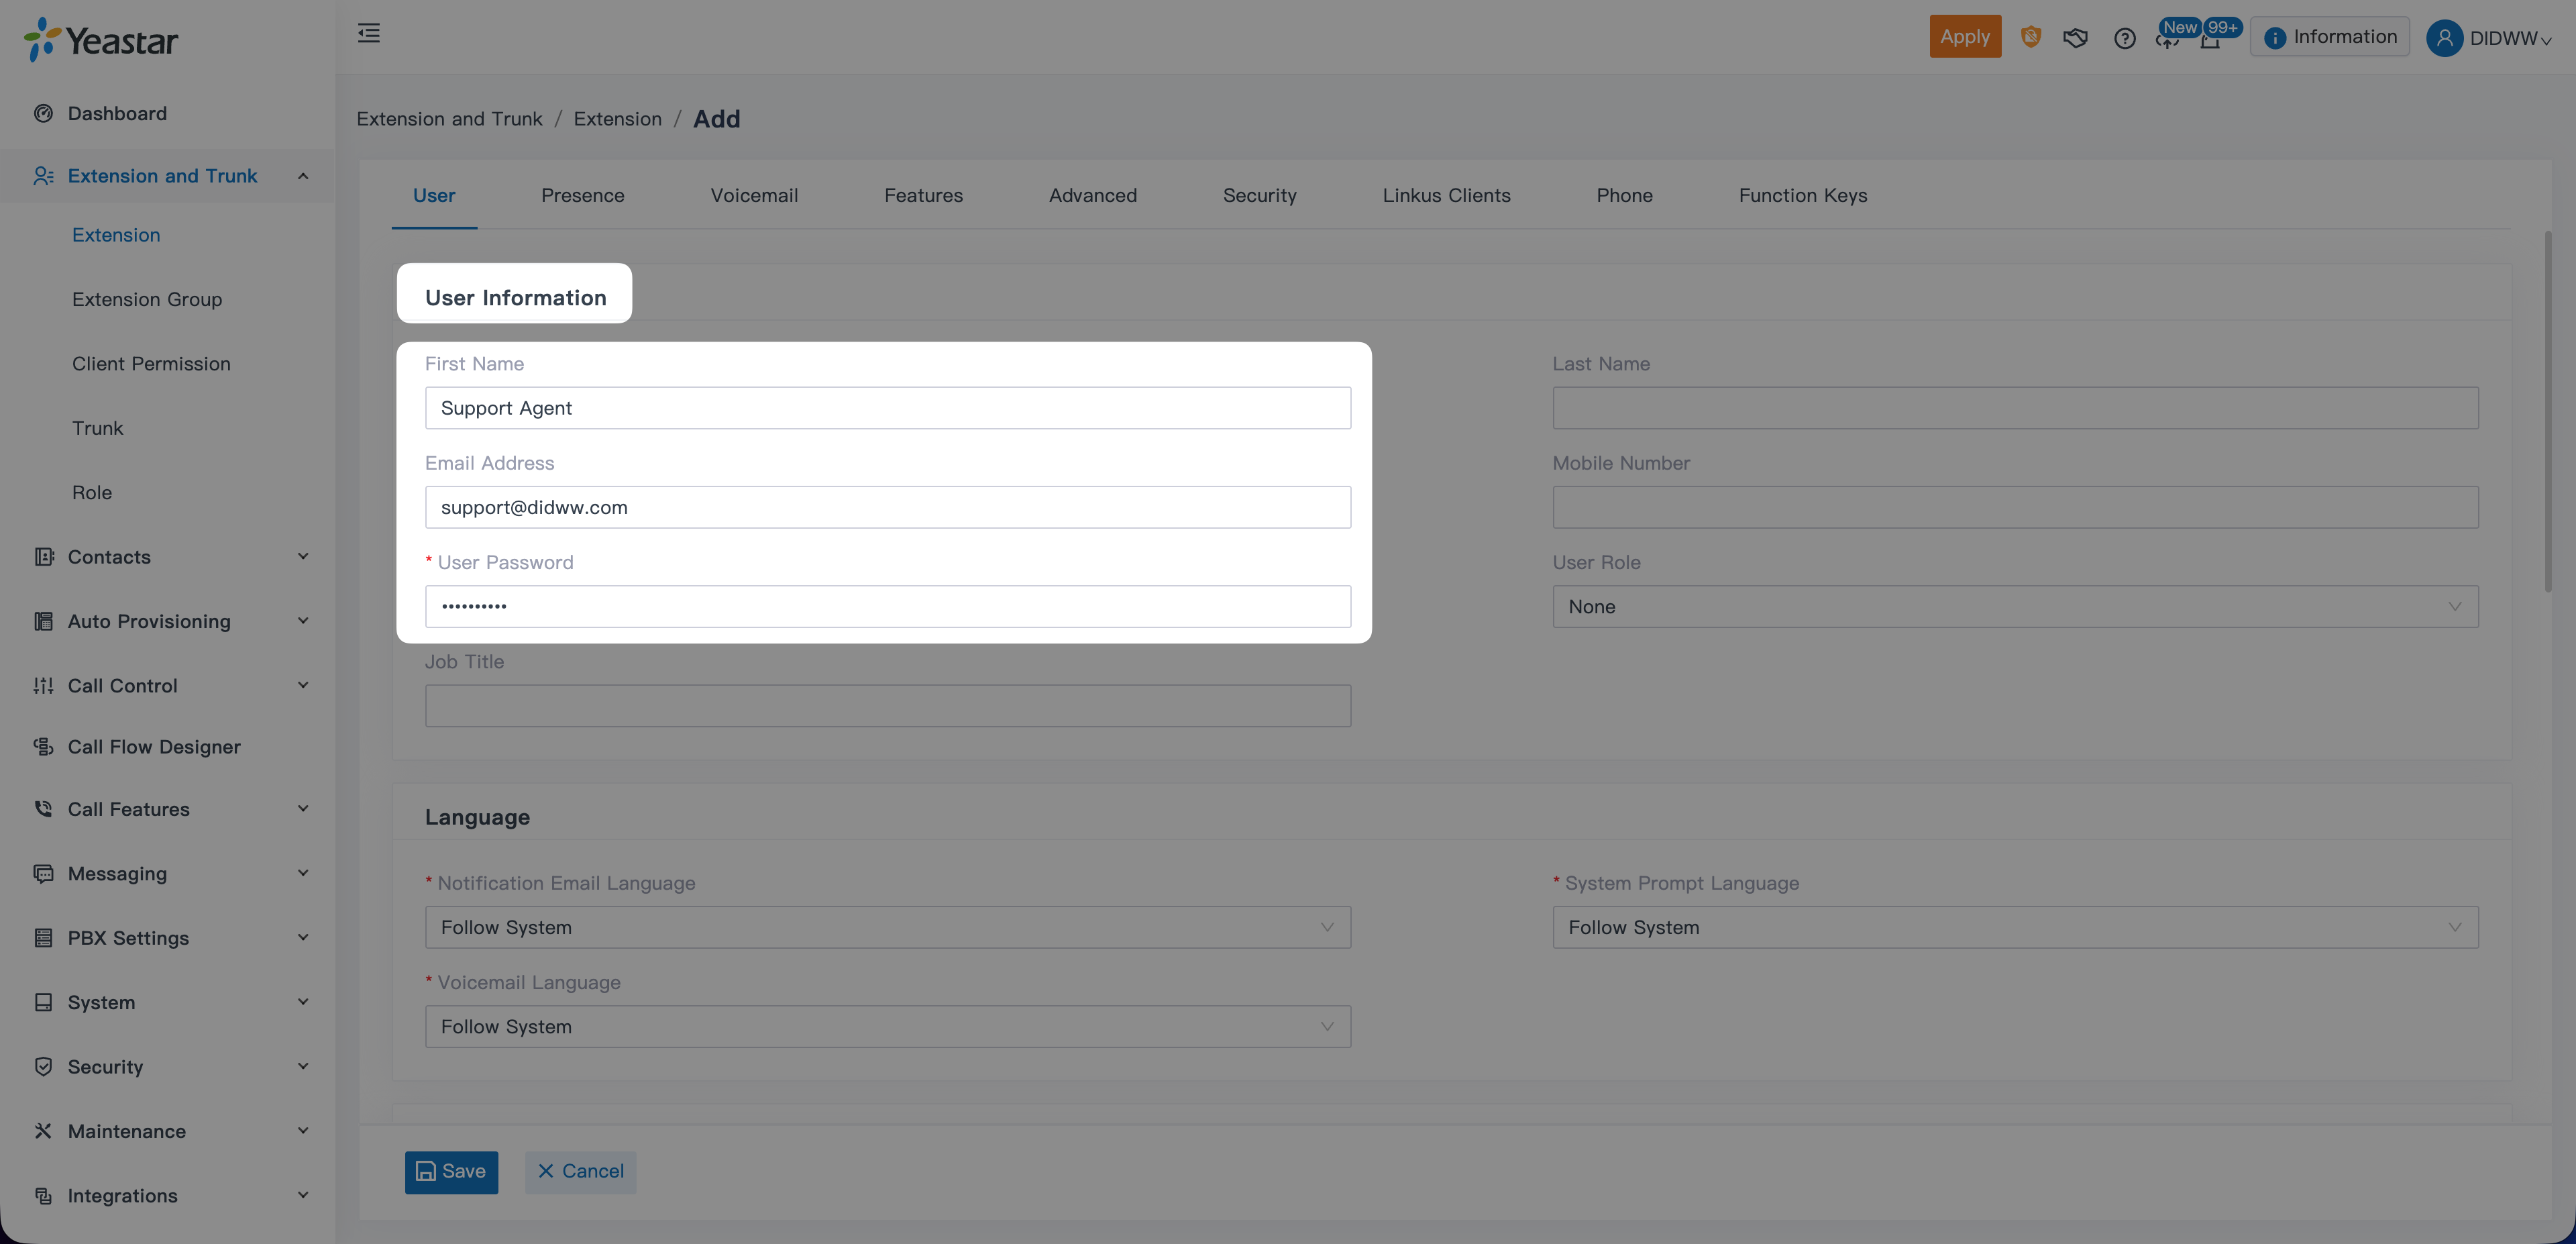Image resolution: width=2576 pixels, height=1244 pixels.
Task: Click the Last Name input field
Action: (x=2014, y=408)
